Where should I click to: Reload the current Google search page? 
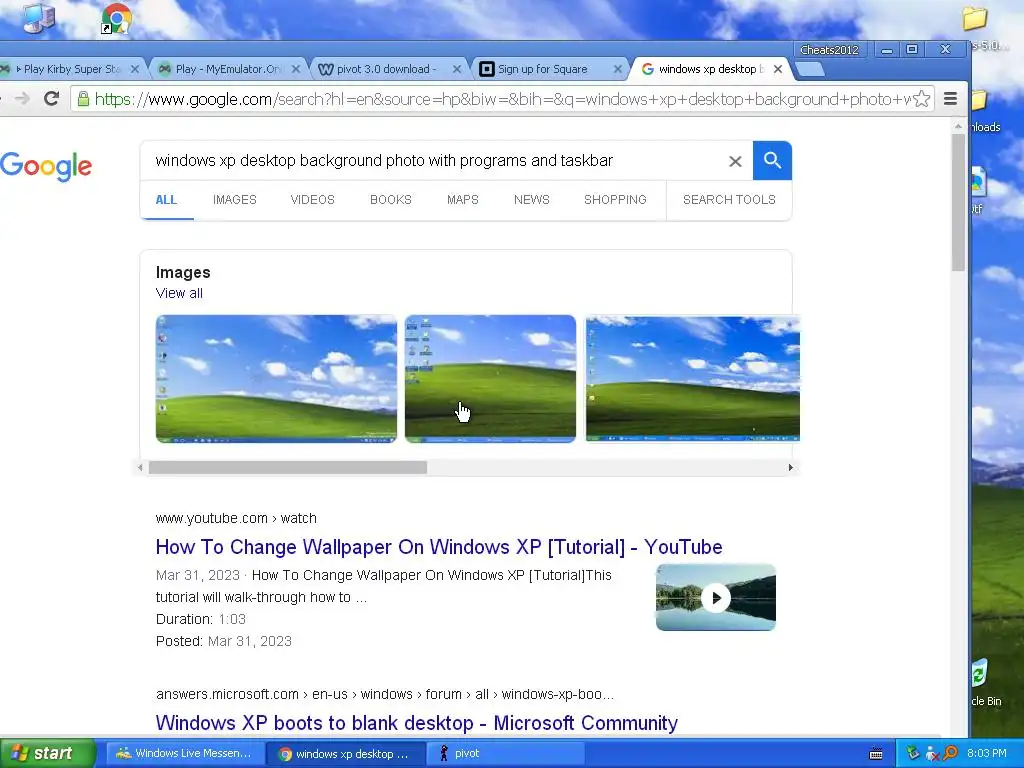(x=51, y=99)
